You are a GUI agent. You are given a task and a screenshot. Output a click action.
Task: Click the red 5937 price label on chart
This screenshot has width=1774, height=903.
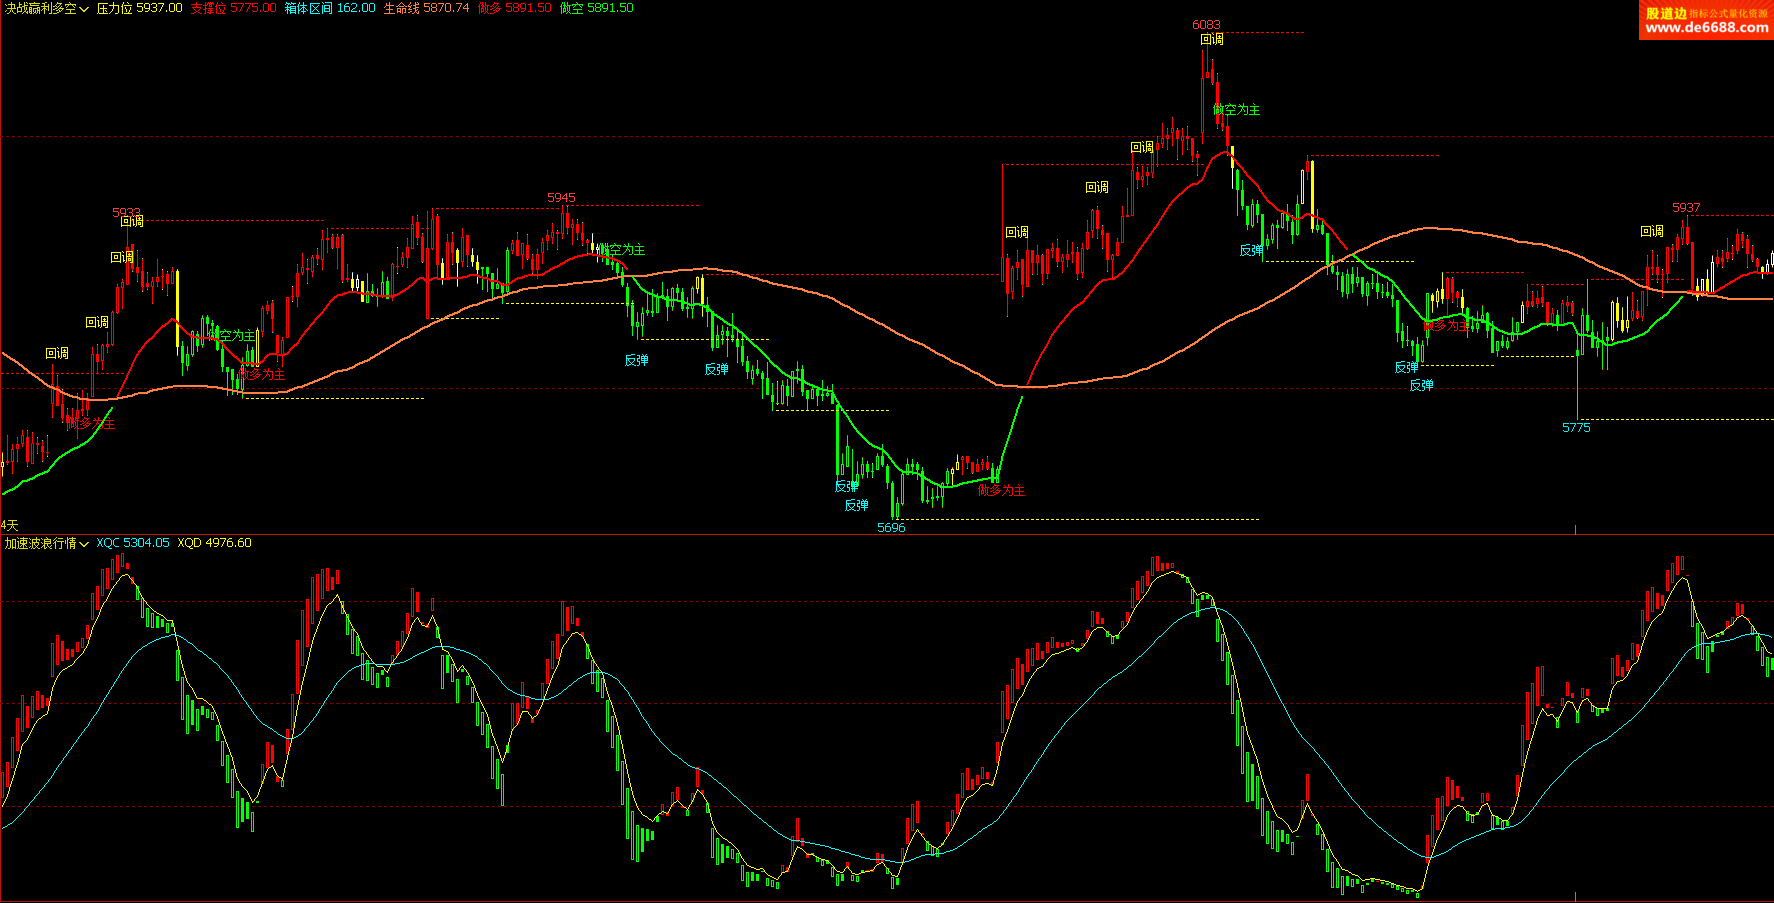[1686, 208]
